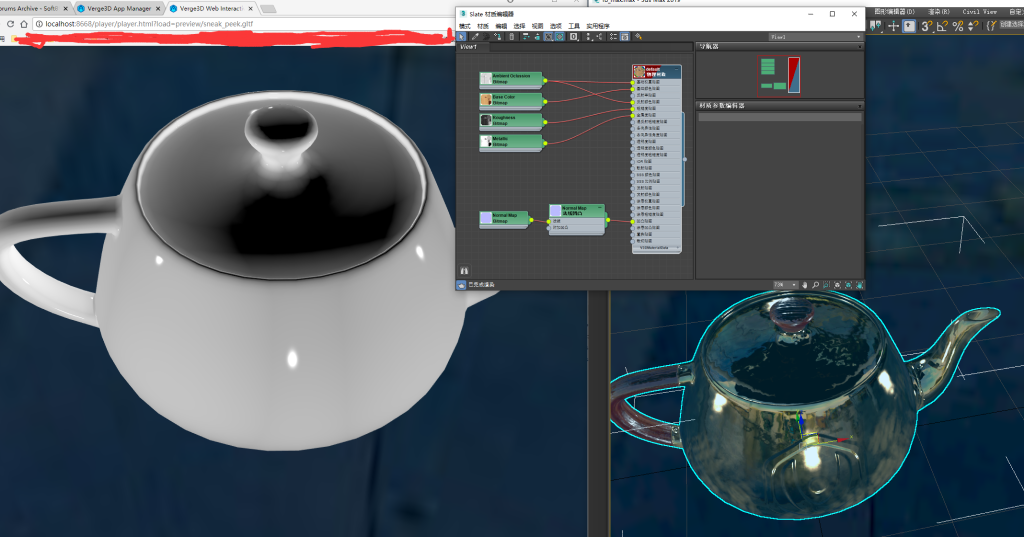1024x537 pixels.
Task: Collapse the Normal Map node with minus button
Action: [601, 208]
